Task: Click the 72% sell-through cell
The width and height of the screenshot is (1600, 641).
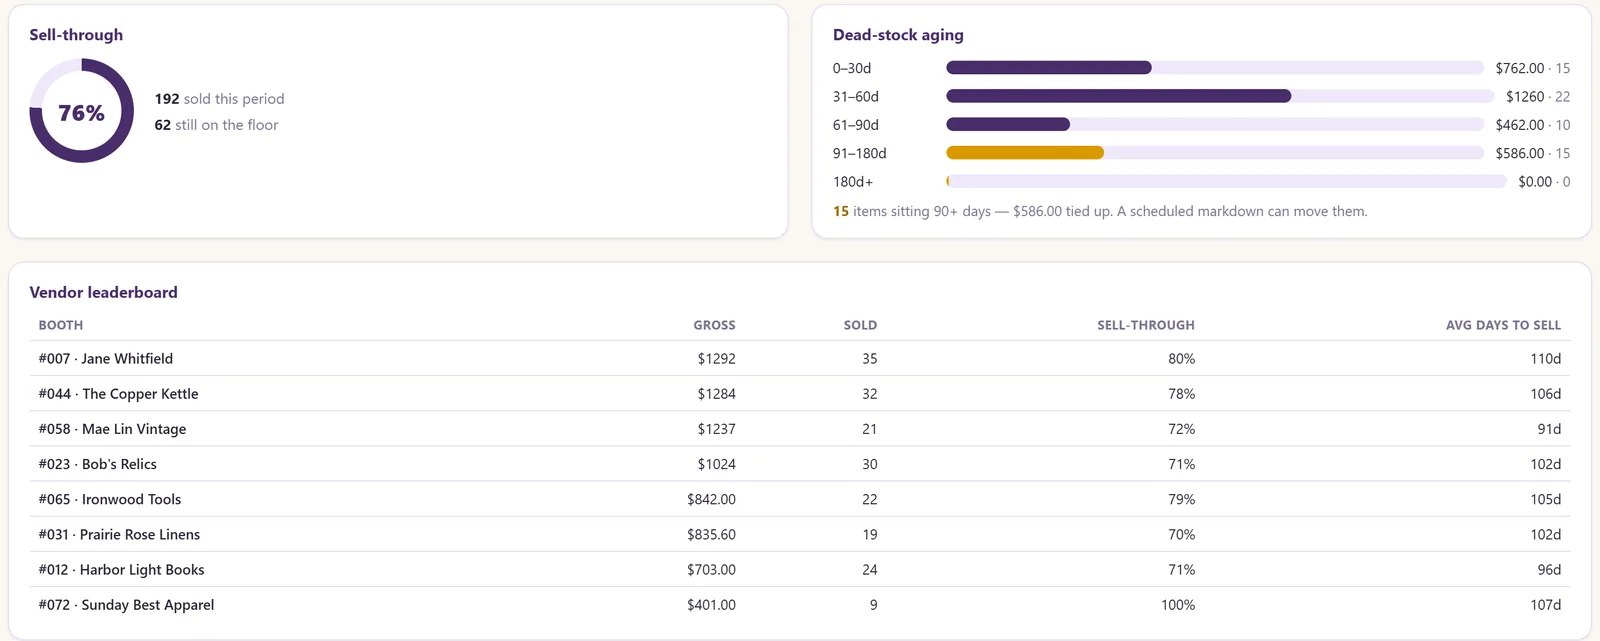Action: point(1182,429)
